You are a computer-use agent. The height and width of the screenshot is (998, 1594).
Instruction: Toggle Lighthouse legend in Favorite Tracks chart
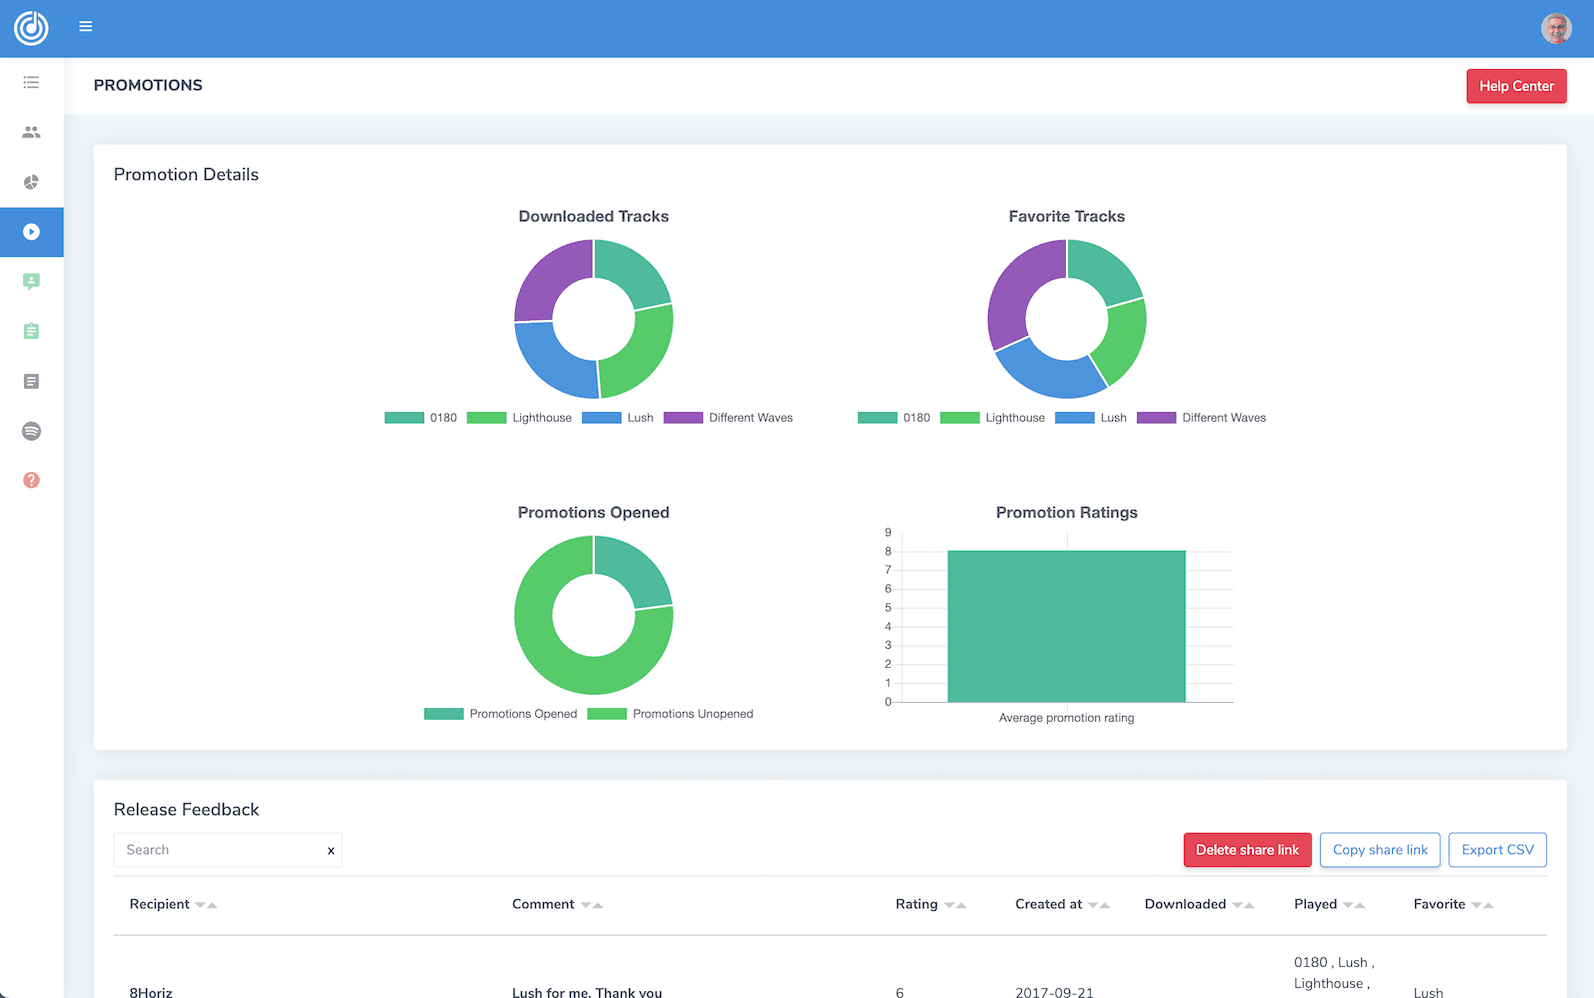click(992, 418)
